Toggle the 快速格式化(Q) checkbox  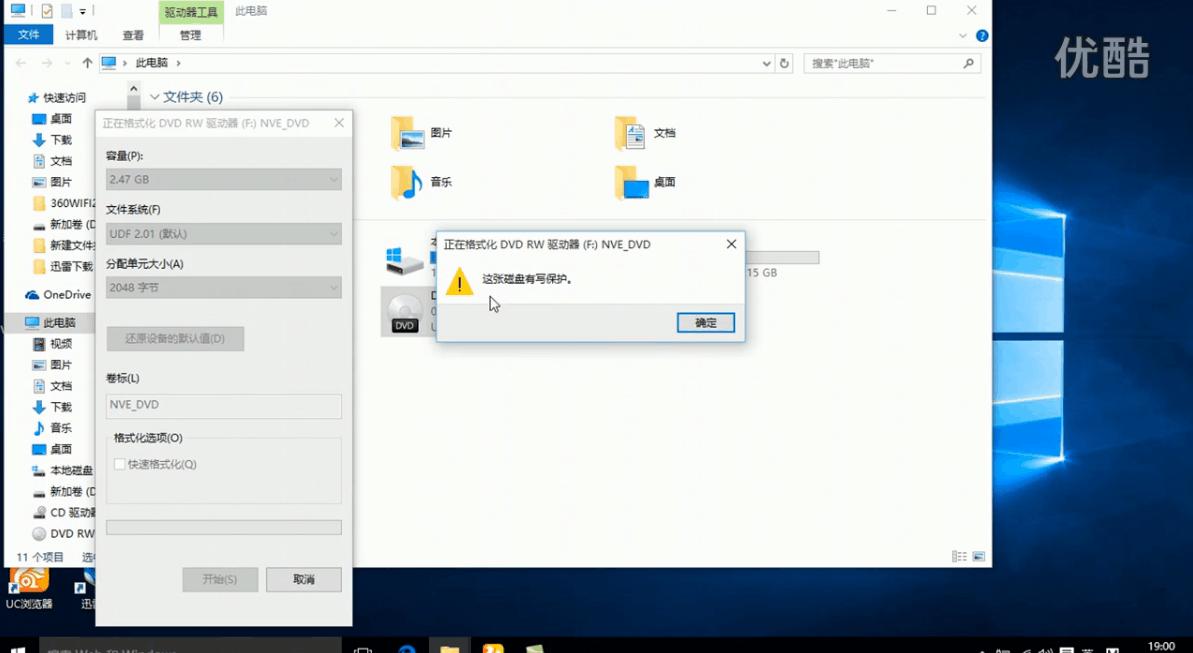pyautogui.click(x=119, y=464)
